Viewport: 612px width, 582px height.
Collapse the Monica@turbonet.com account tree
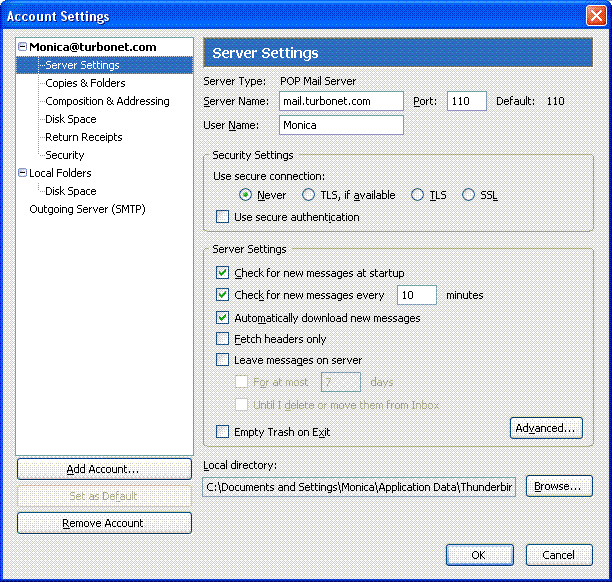tap(23, 47)
